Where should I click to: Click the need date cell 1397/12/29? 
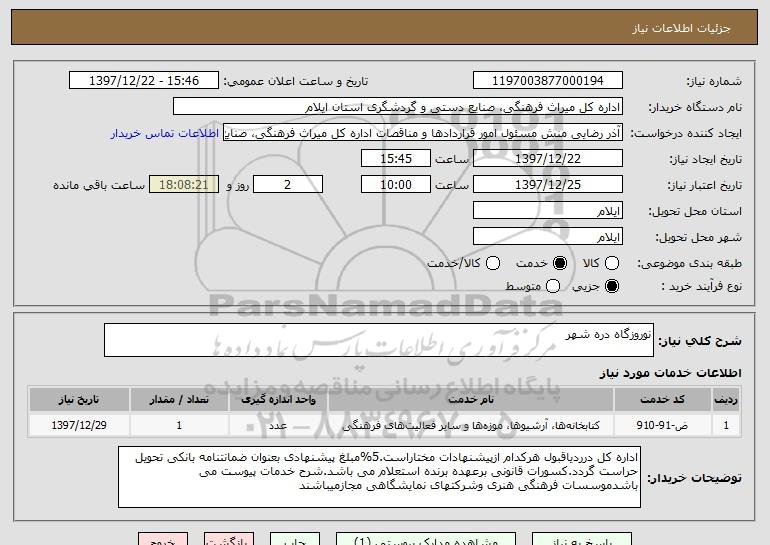pos(79,425)
